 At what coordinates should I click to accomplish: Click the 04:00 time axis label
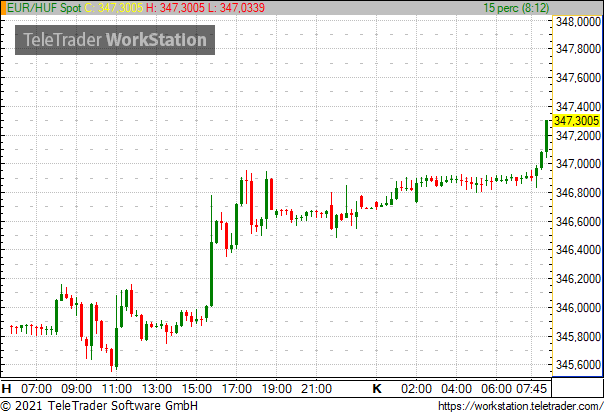pos(456,389)
